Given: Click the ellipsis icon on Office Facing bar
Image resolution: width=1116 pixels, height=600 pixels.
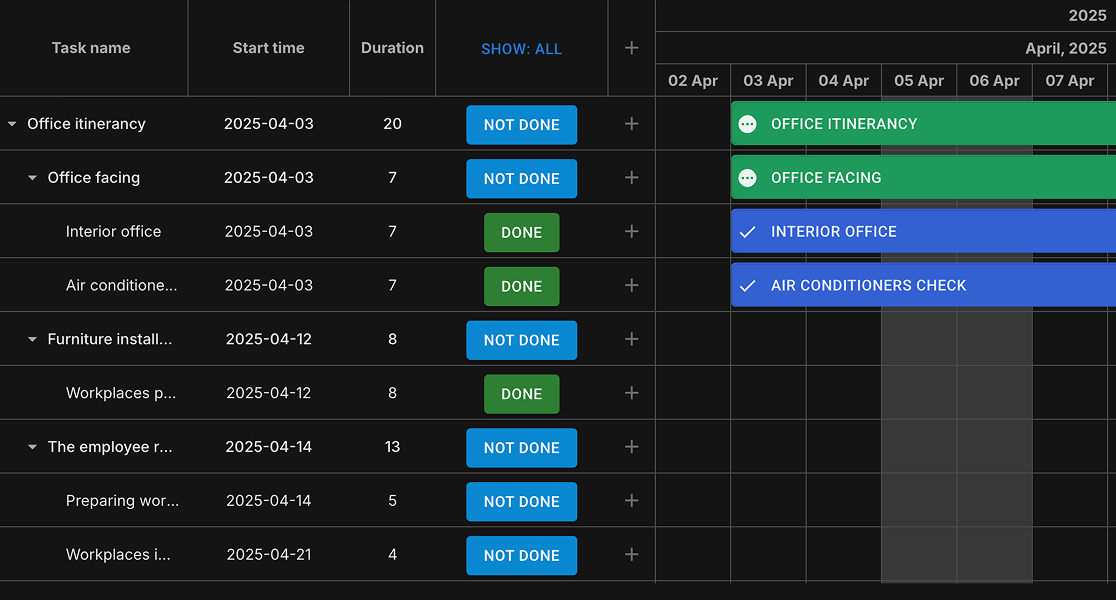Looking at the screenshot, I should (747, 178).
